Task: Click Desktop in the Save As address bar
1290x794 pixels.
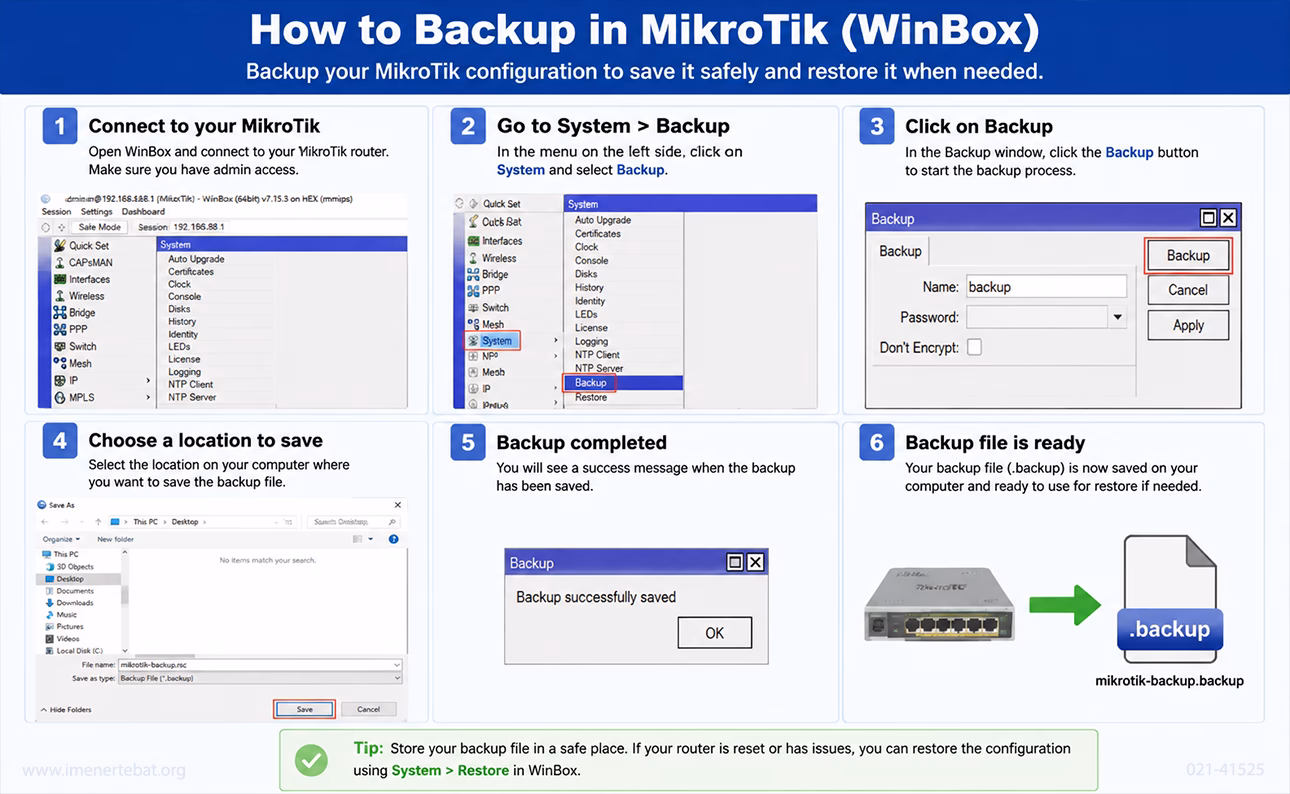Action: click(x=185, y=522)
